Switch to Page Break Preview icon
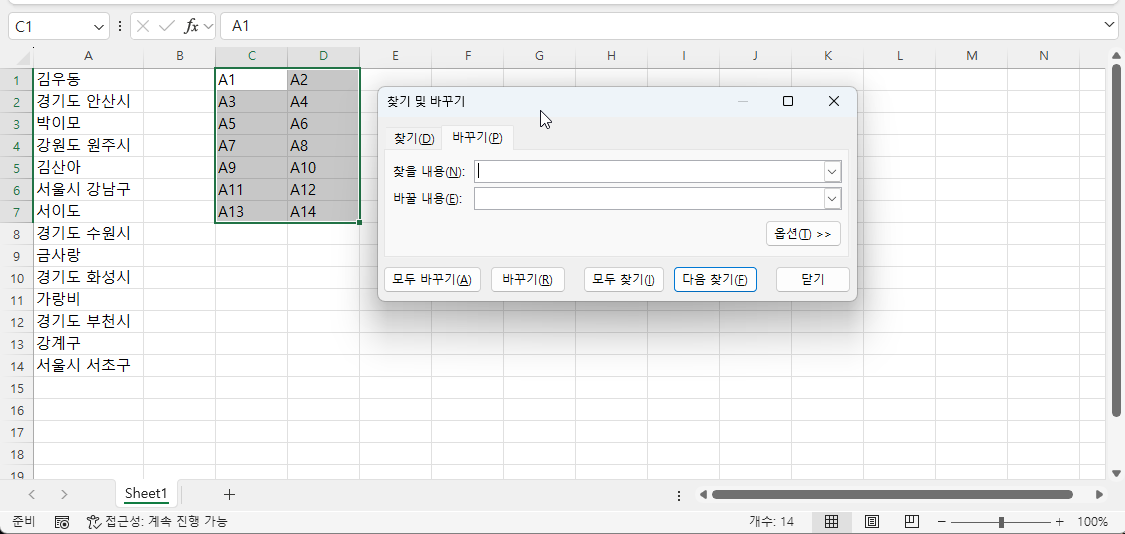1125x534 pixels. (911, 522)
